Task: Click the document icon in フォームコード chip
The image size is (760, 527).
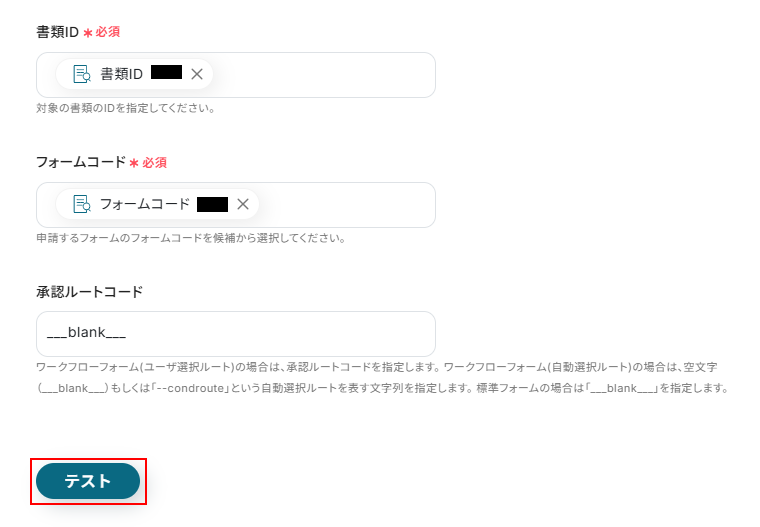Action: coord(81,204)
